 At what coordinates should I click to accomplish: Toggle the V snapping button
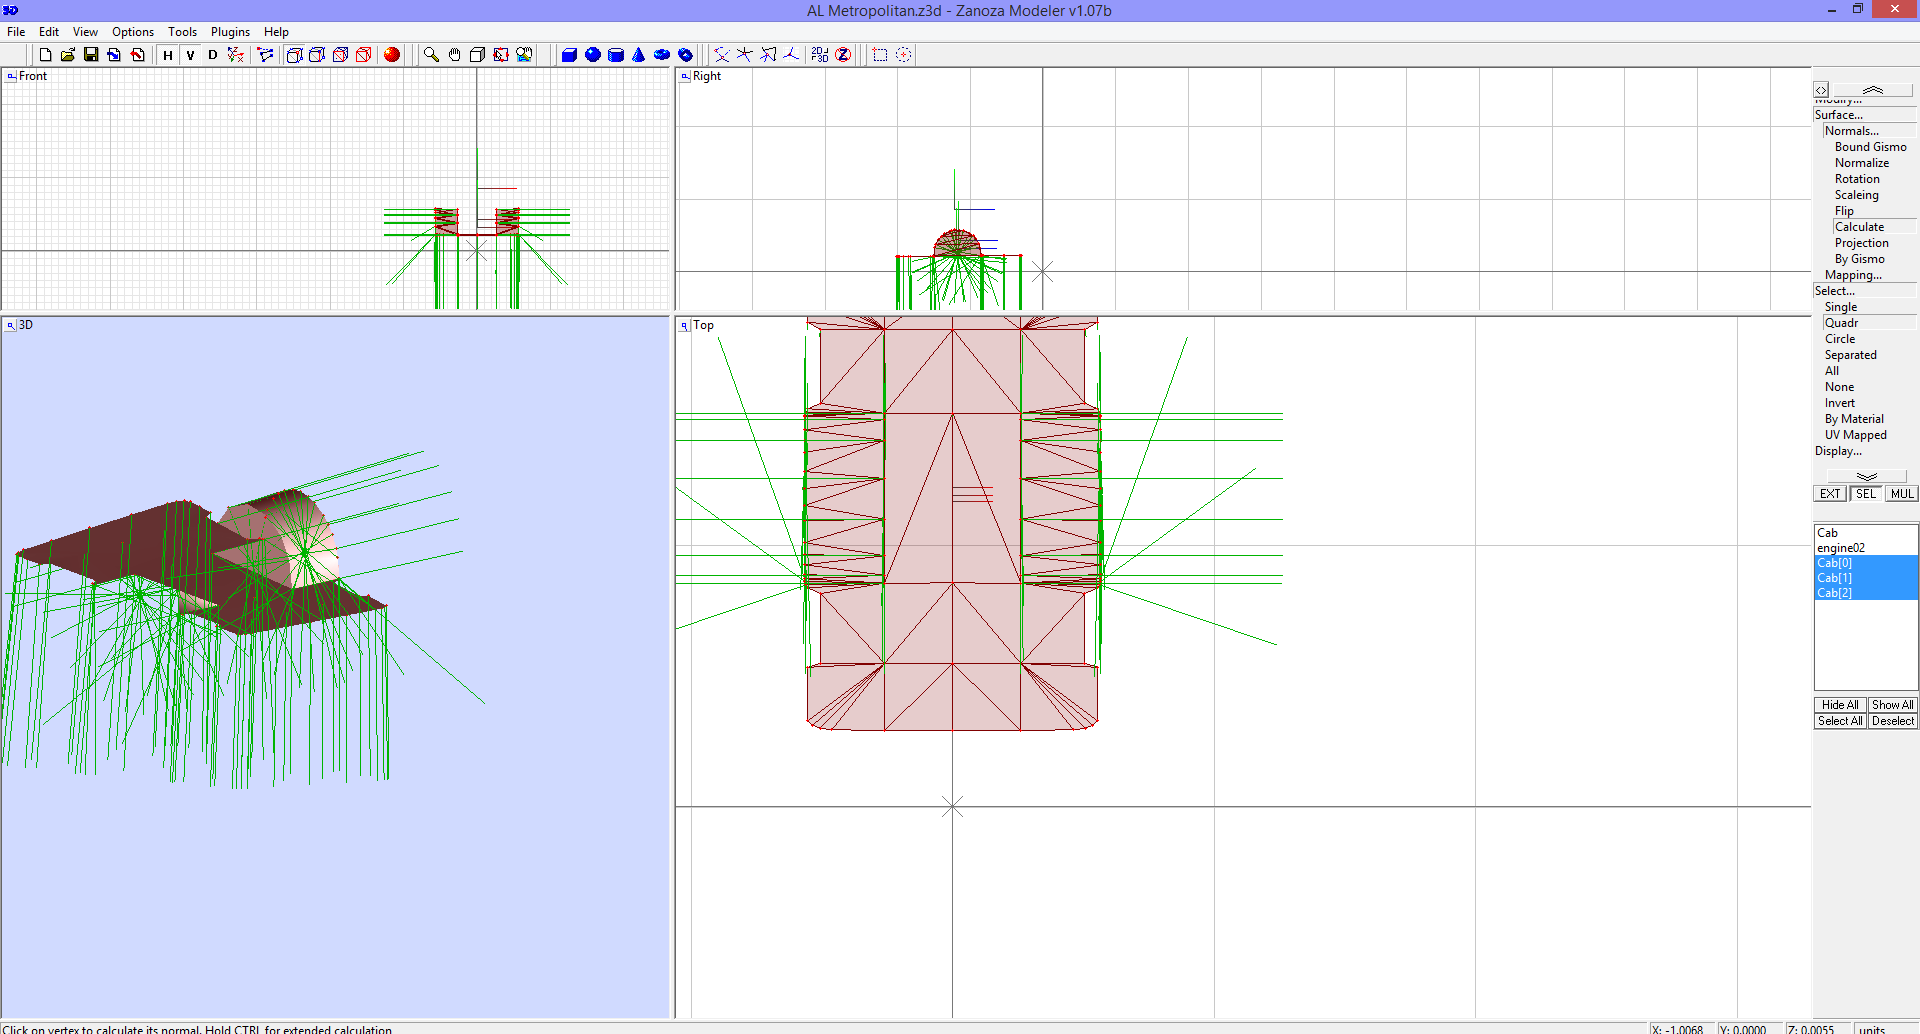click(x=190, y=55)
